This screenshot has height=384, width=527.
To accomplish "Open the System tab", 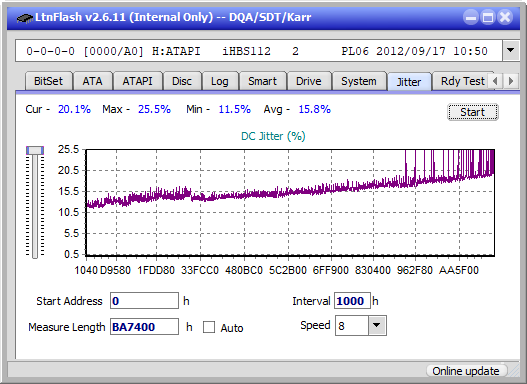I will [359, 81].
